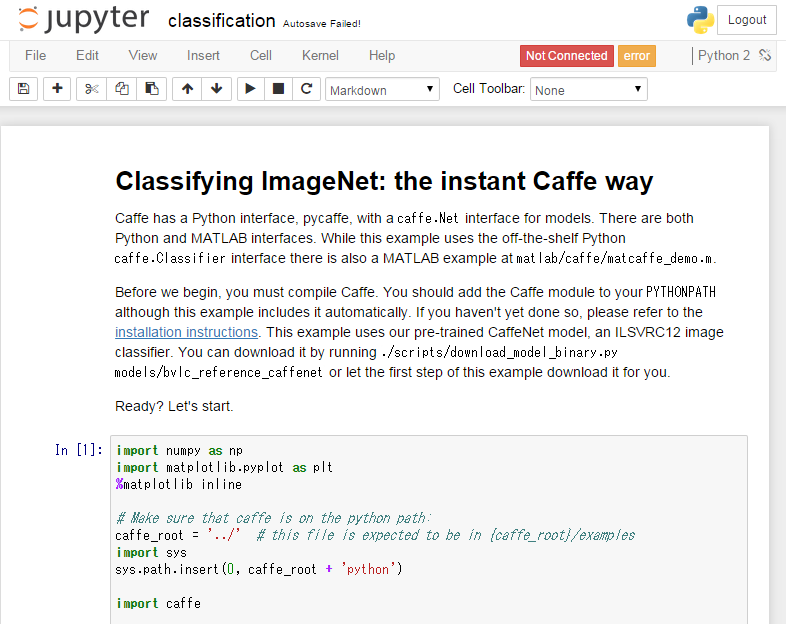Viewport: 786px width, 624px height.
Task: Open the Insert menu
Action: tap(203, 55)
